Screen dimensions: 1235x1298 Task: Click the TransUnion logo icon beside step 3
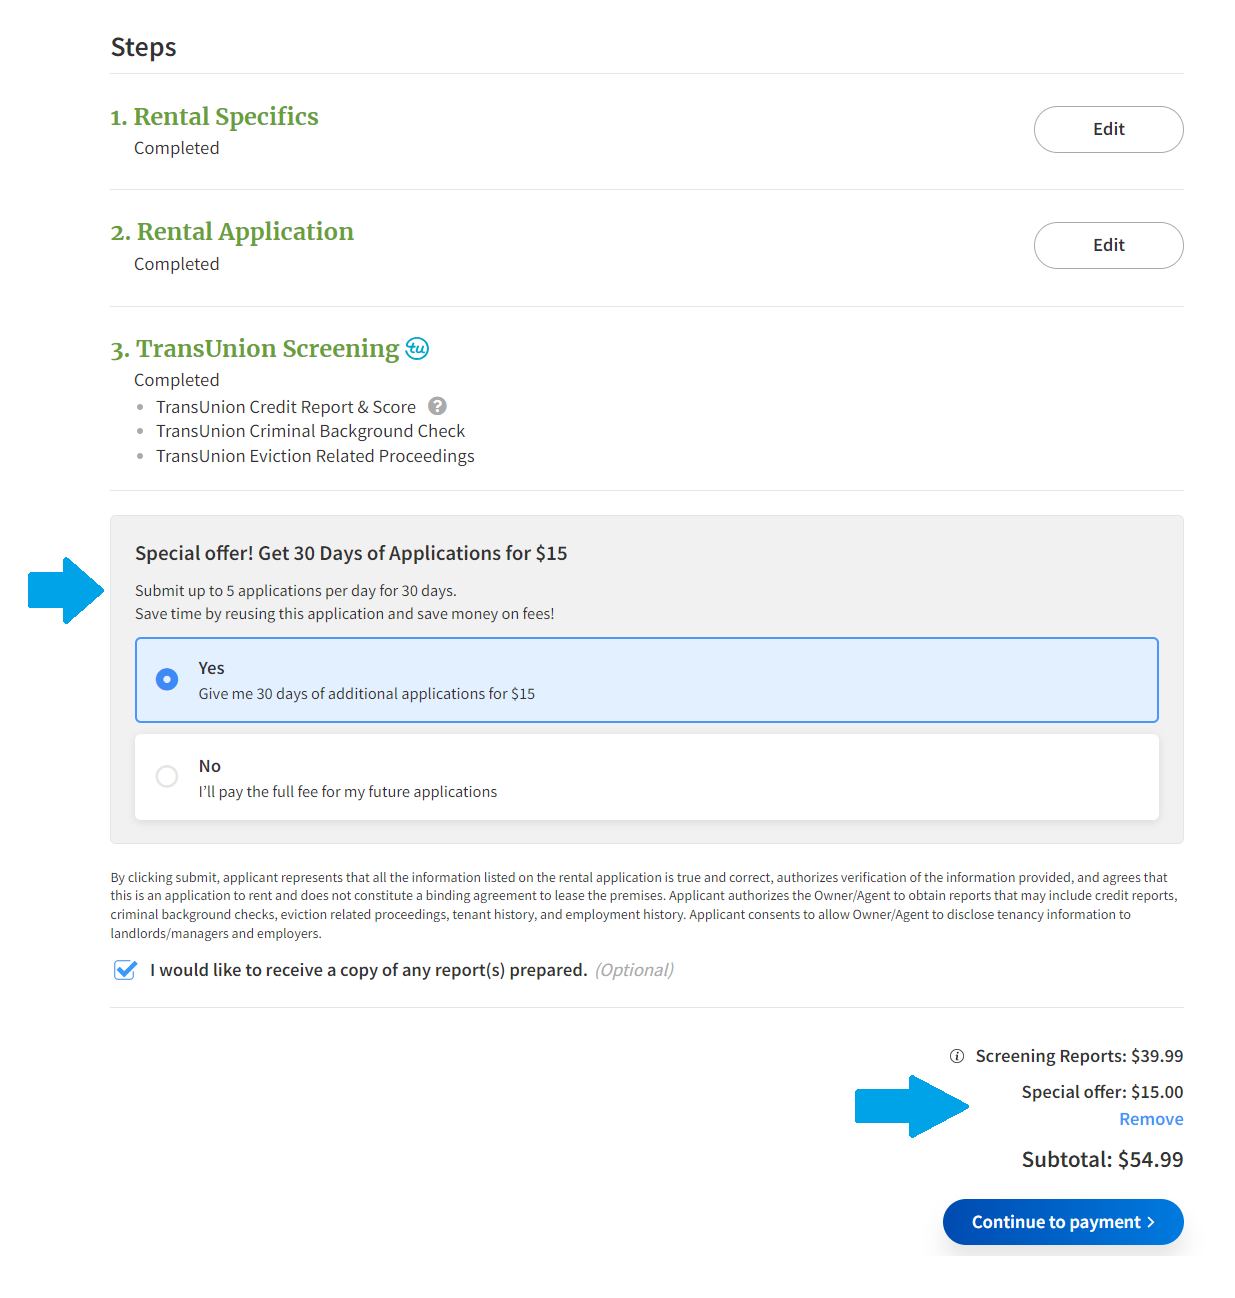(419, 348)
